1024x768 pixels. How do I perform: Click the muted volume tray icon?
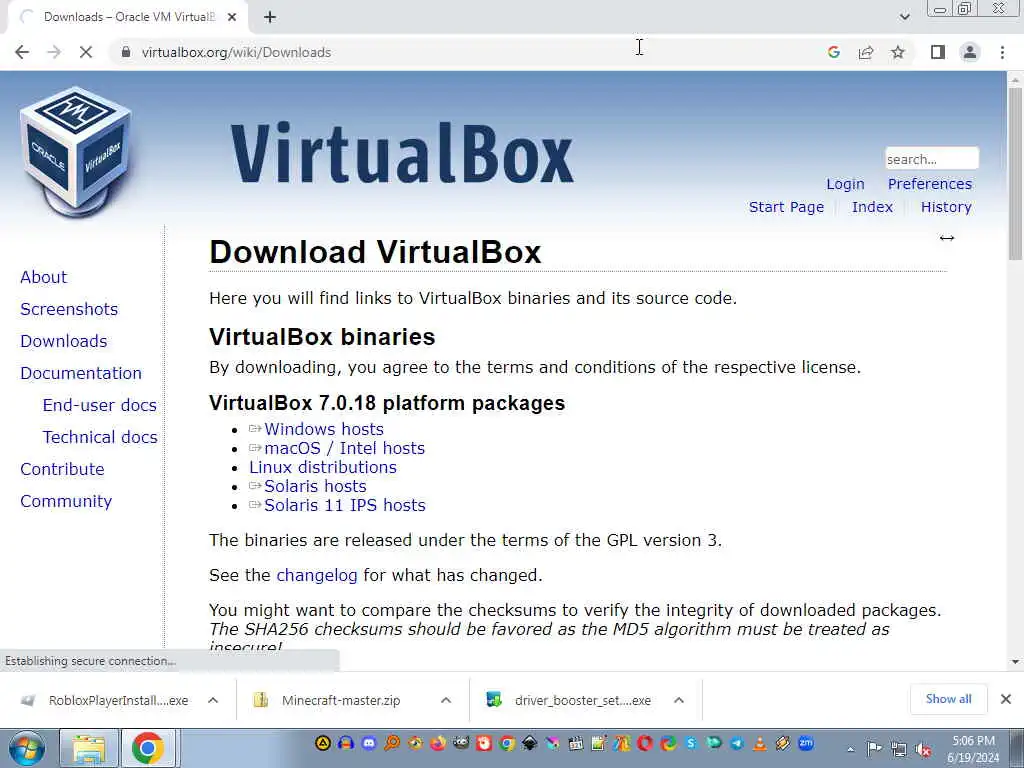tap(923, 750)
